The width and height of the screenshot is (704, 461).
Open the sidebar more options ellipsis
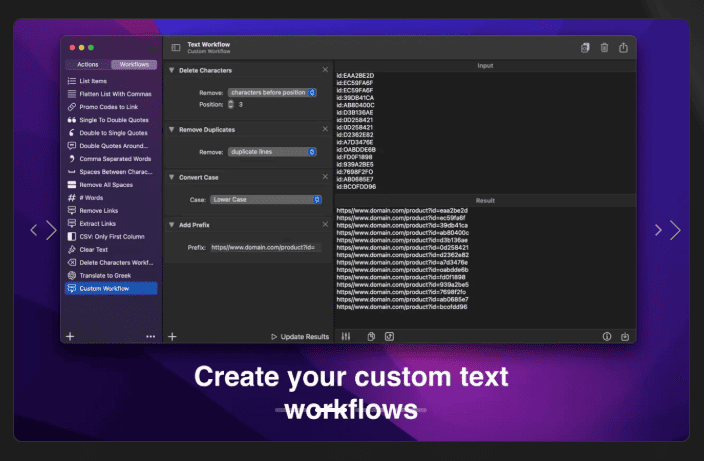150,337
